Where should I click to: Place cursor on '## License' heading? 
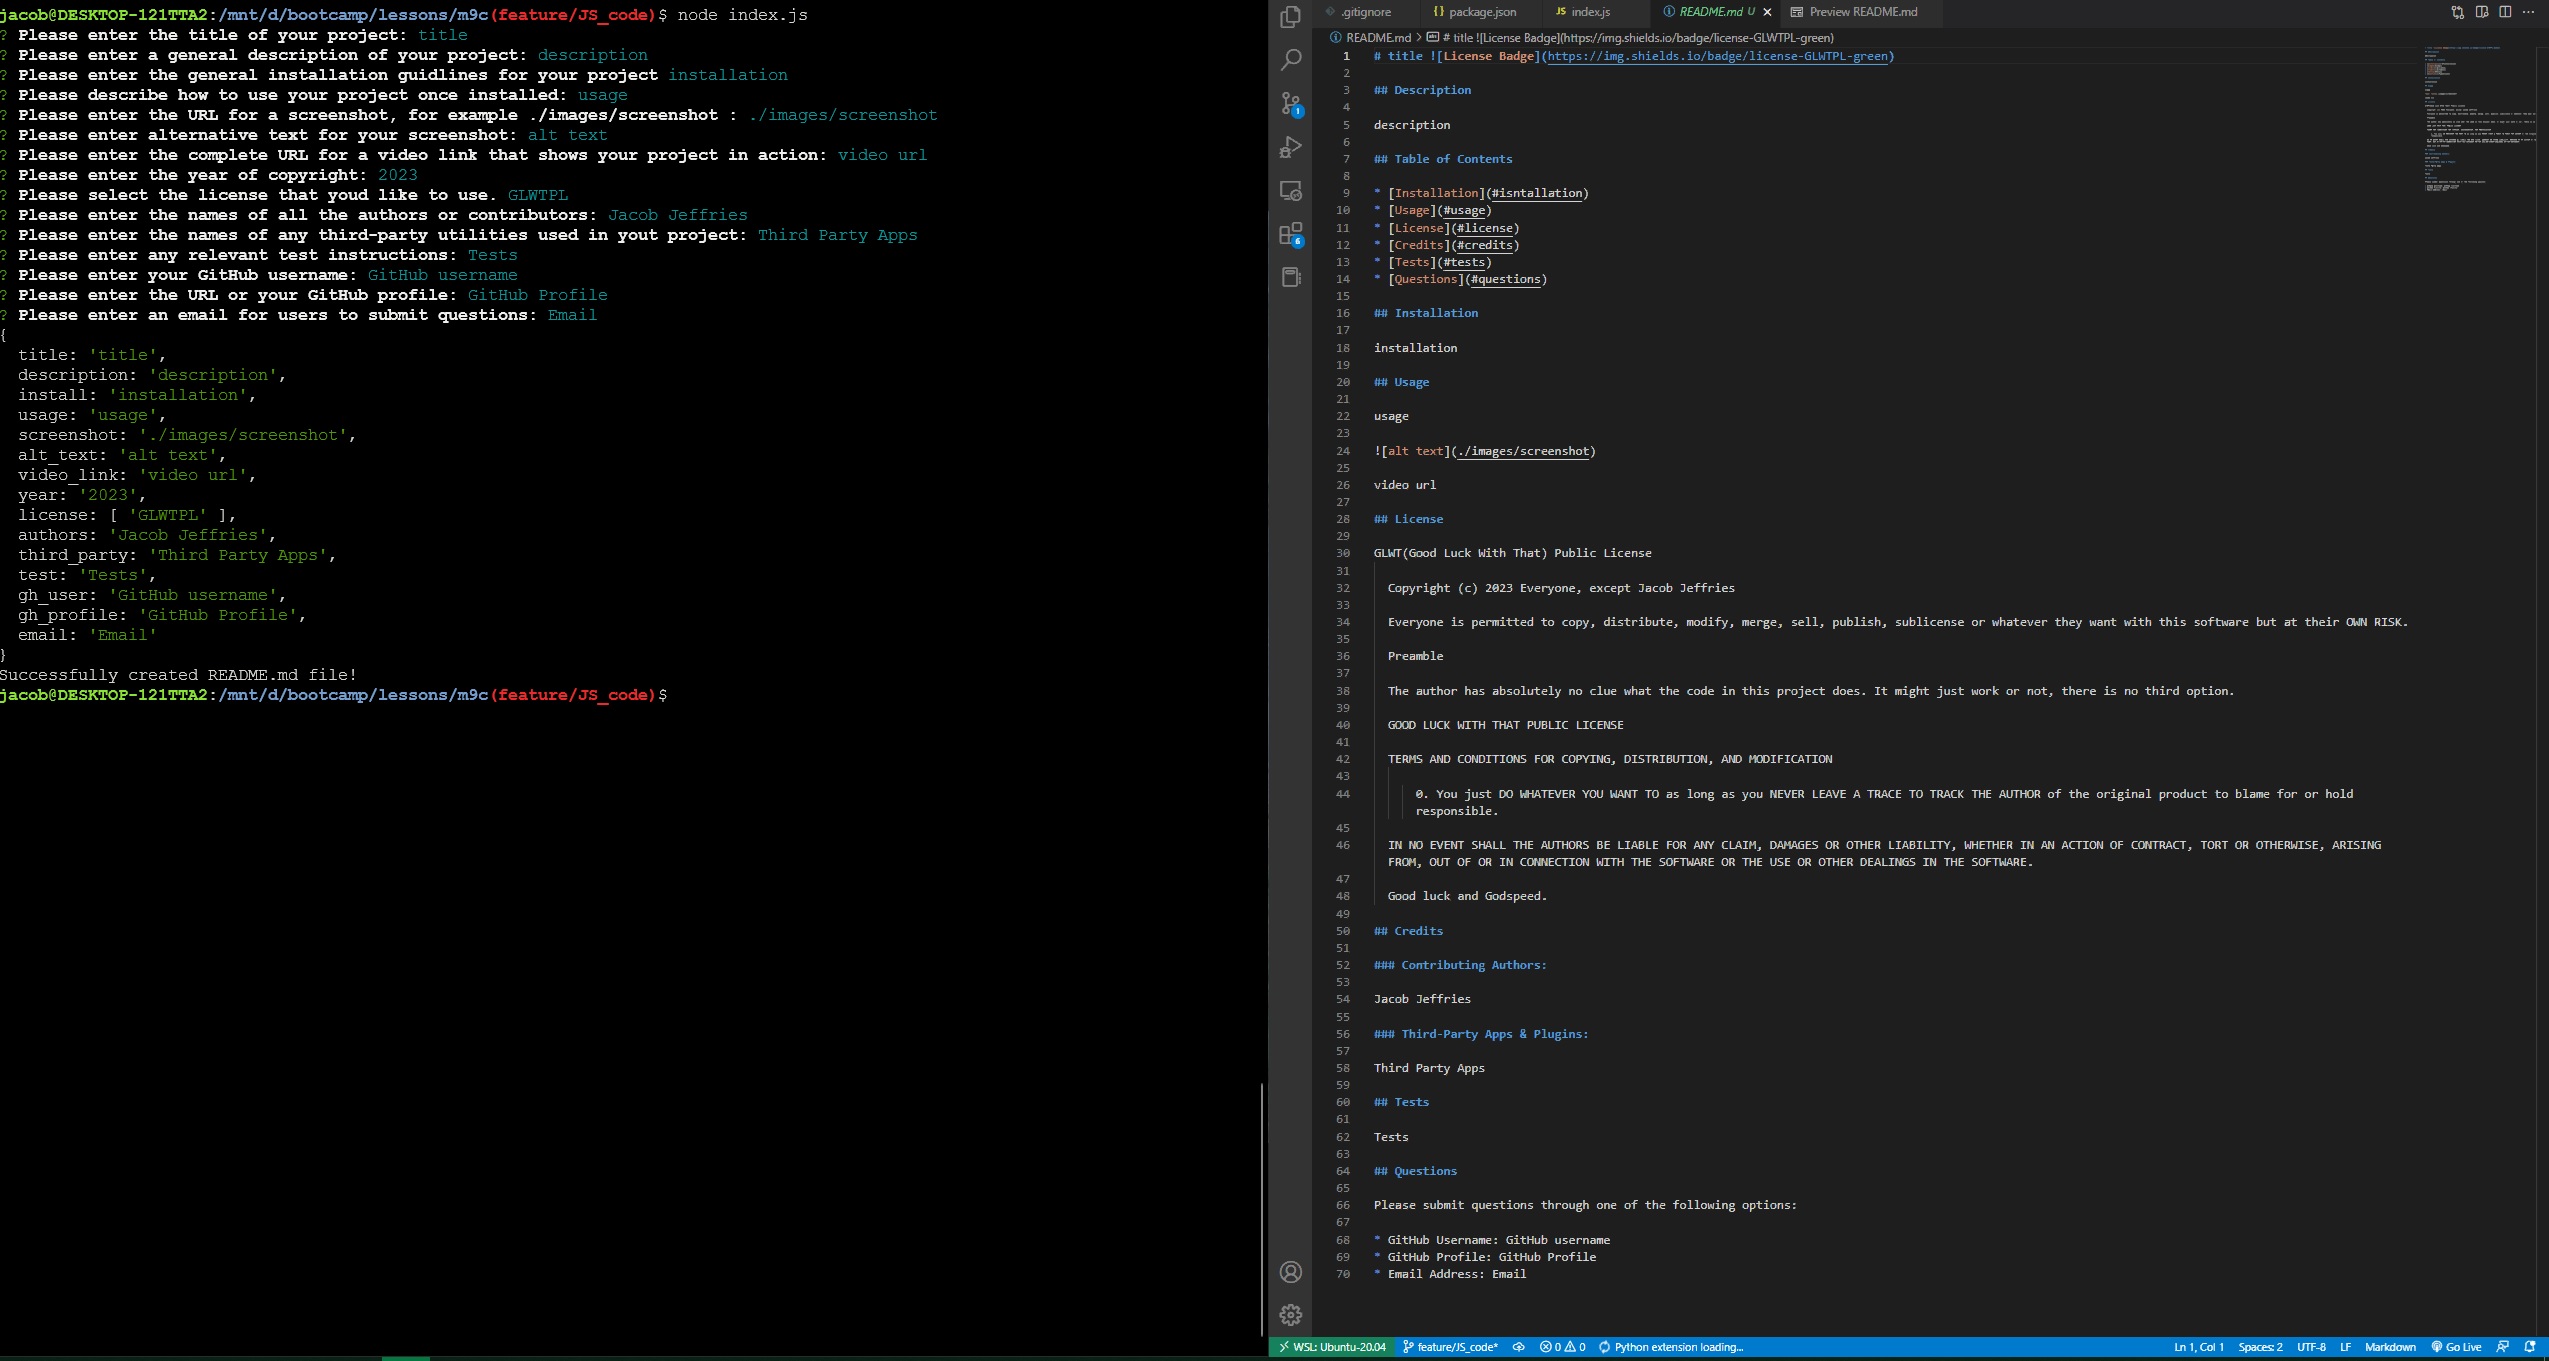tap(1408, 519)
